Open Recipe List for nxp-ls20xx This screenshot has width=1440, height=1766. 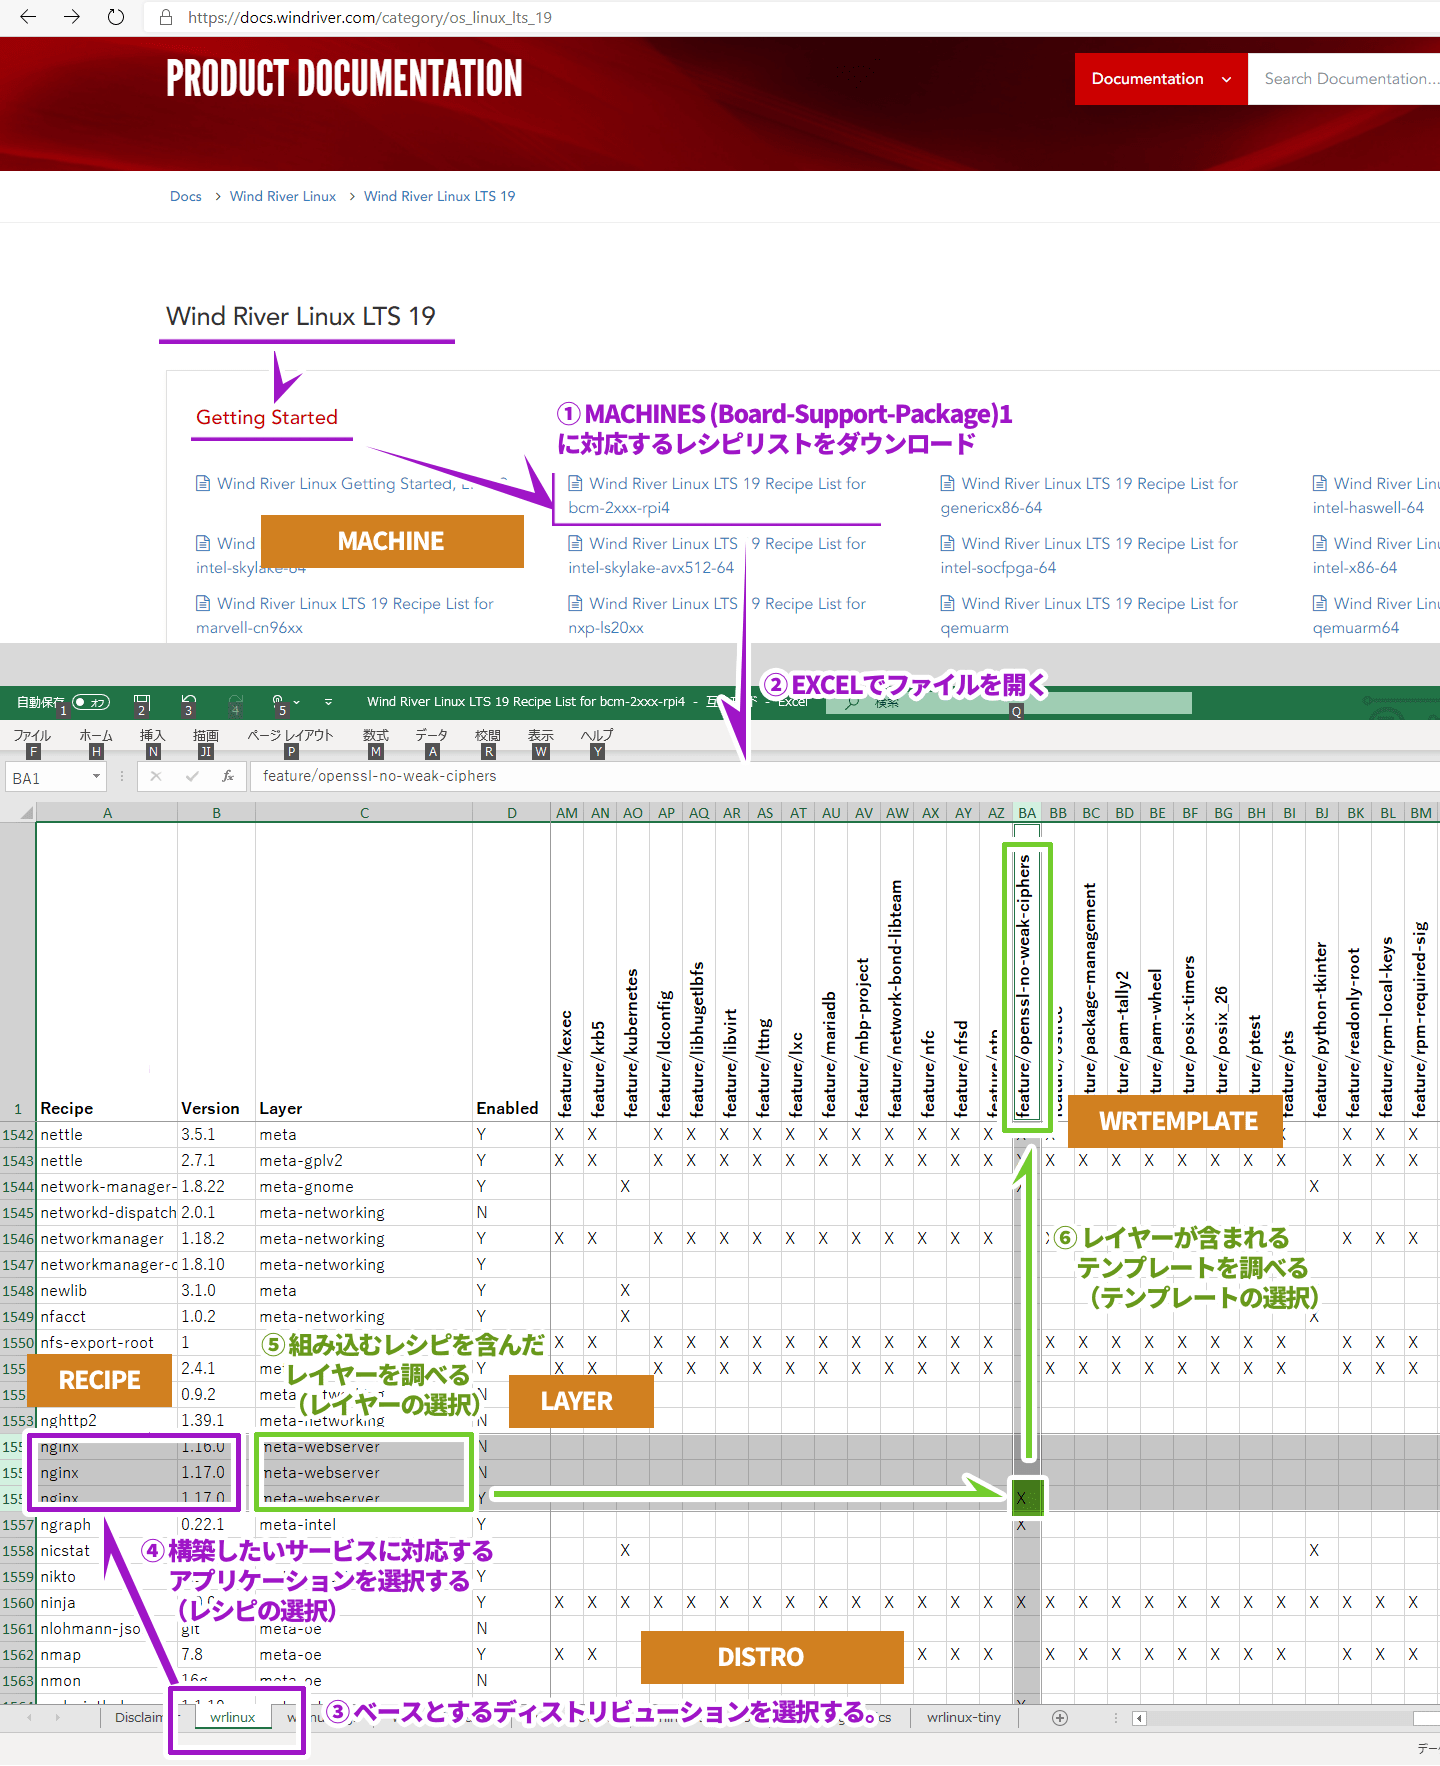[x=716, y=615]
